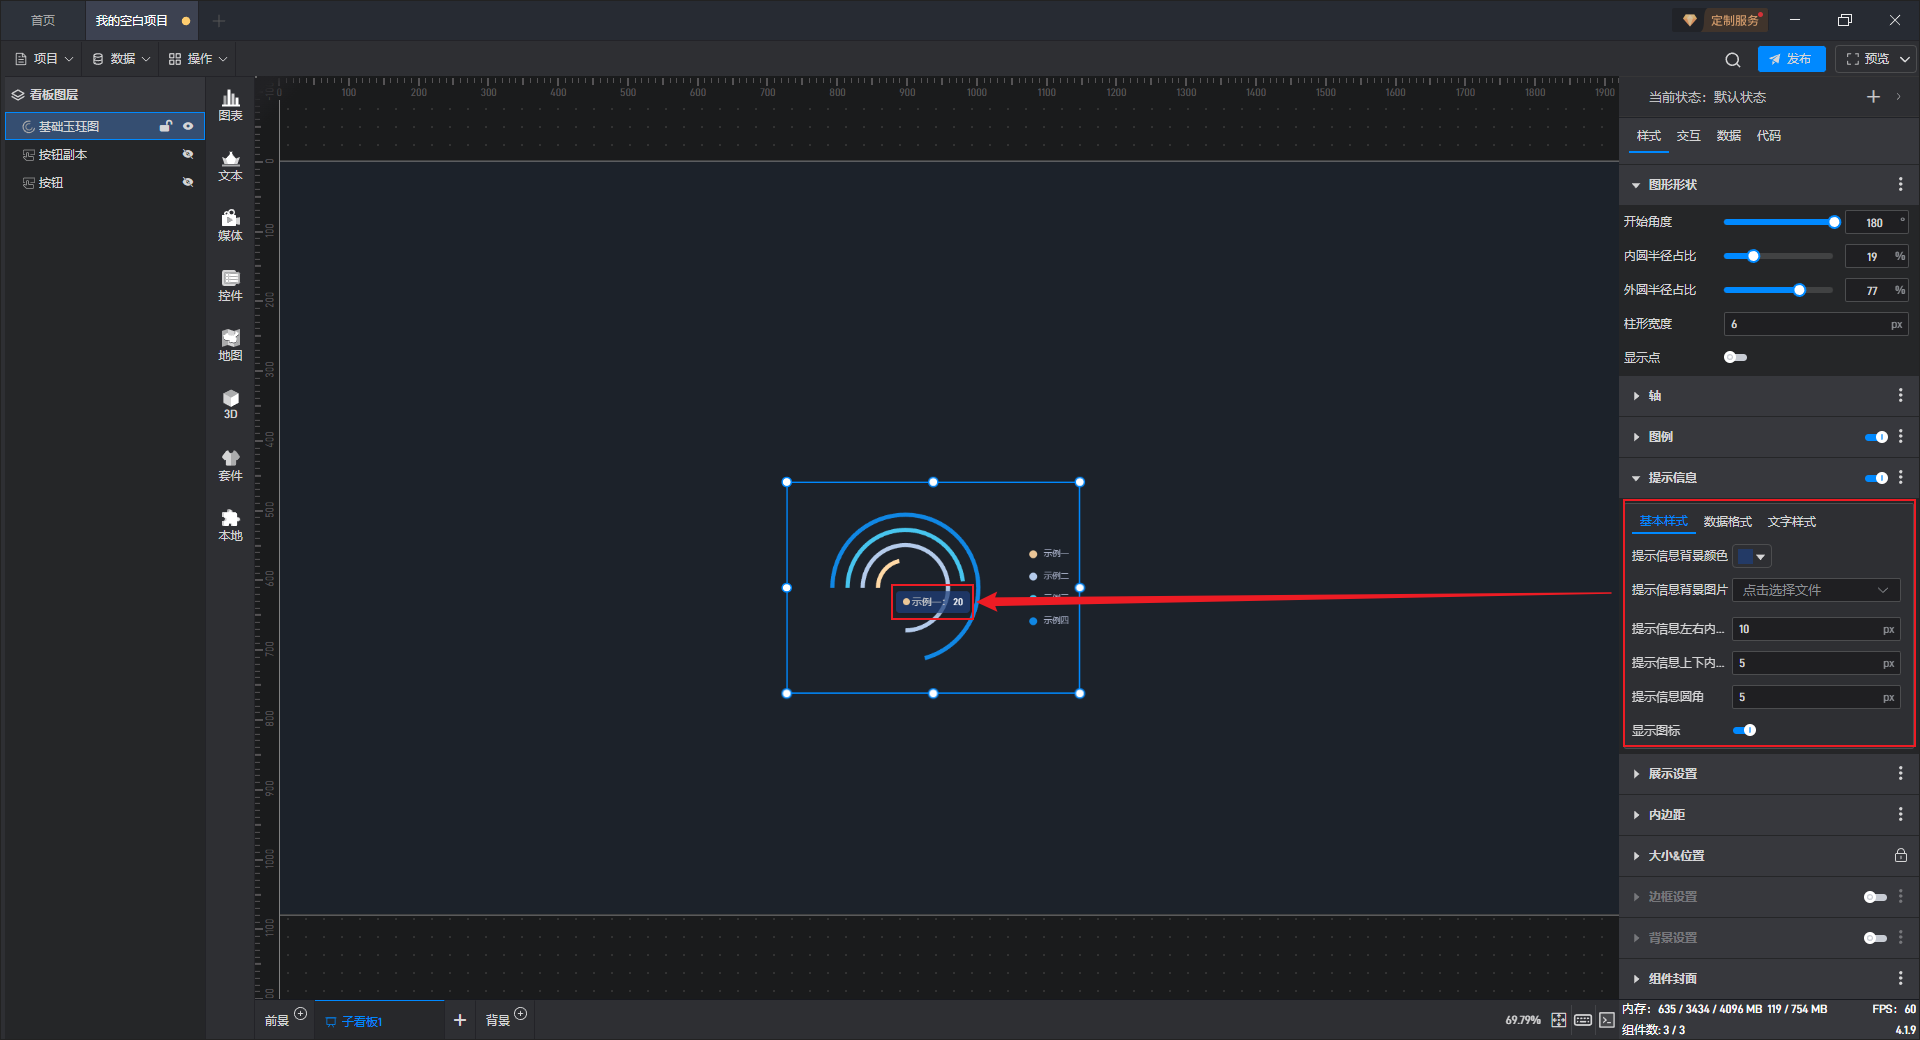Open the 3D component category

pyautogui.click(x=230, y=404)
